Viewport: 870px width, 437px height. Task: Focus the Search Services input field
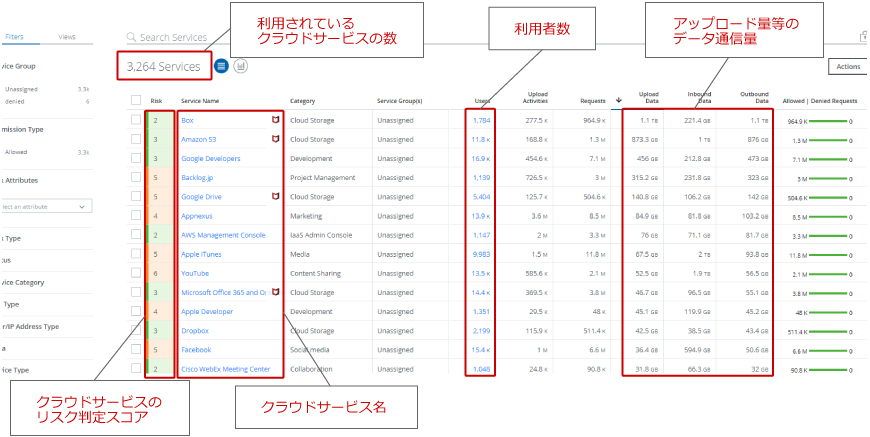[x=173, y=37]
